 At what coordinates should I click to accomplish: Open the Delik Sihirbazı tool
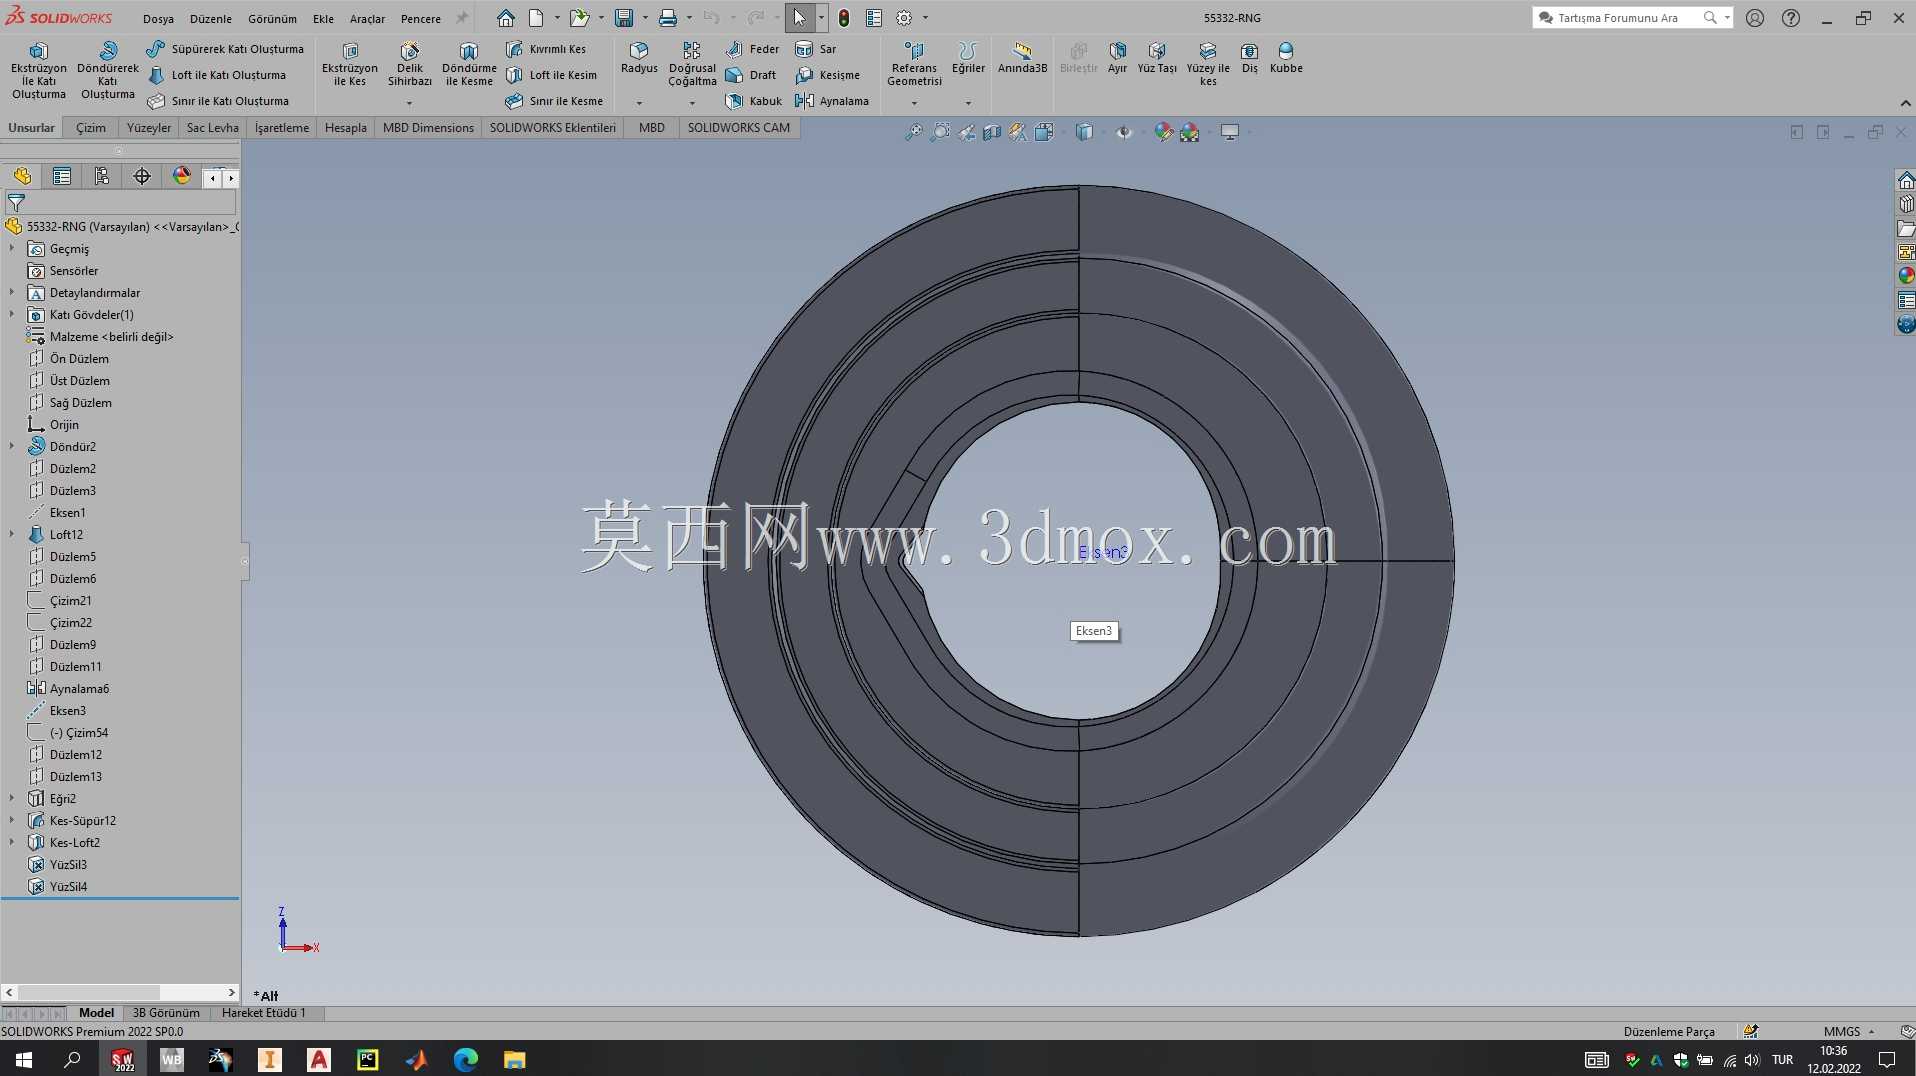point(410,64)
